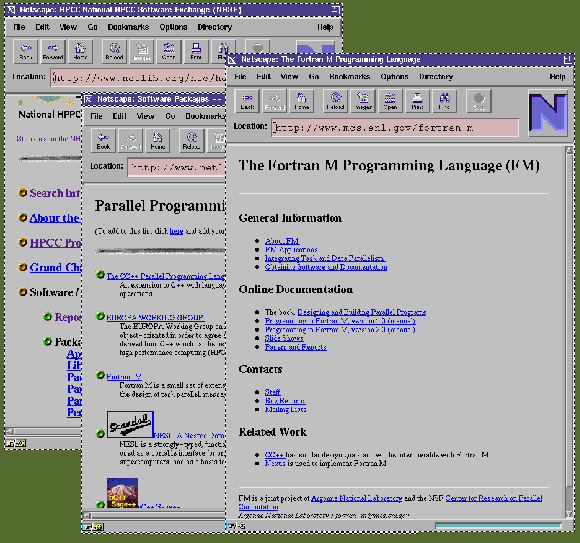Click Reload in the NHSE window toolbar
The height and width of the screenshot is (543, 580).
[114, 51]
